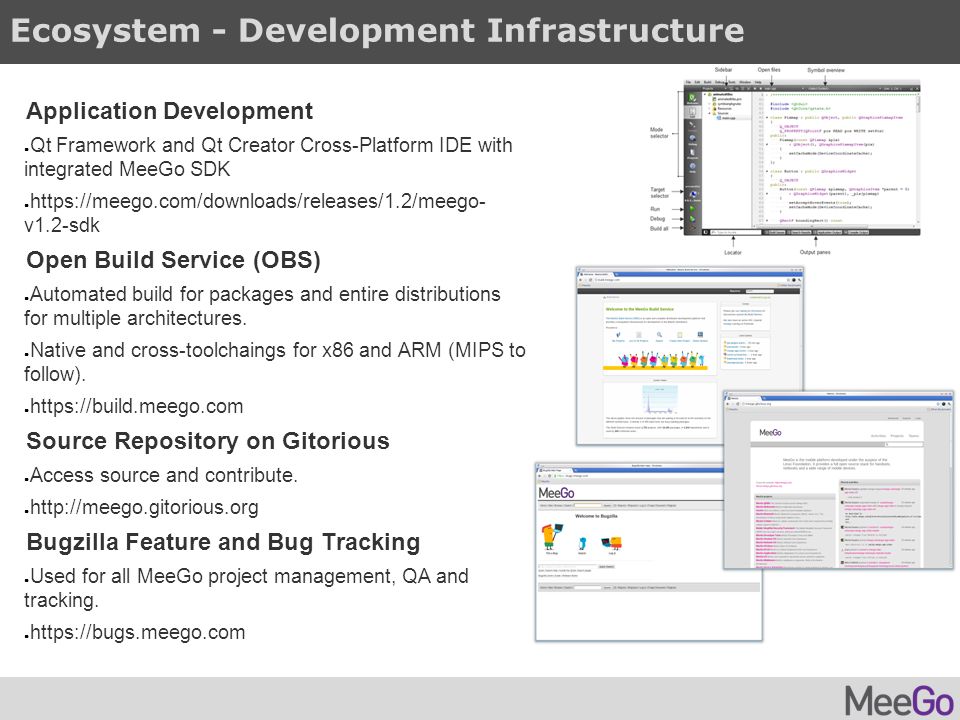This screenshot has width=960, height=720.
Task: Click the colorful mascots banner on OBS page
Action: 655,361
